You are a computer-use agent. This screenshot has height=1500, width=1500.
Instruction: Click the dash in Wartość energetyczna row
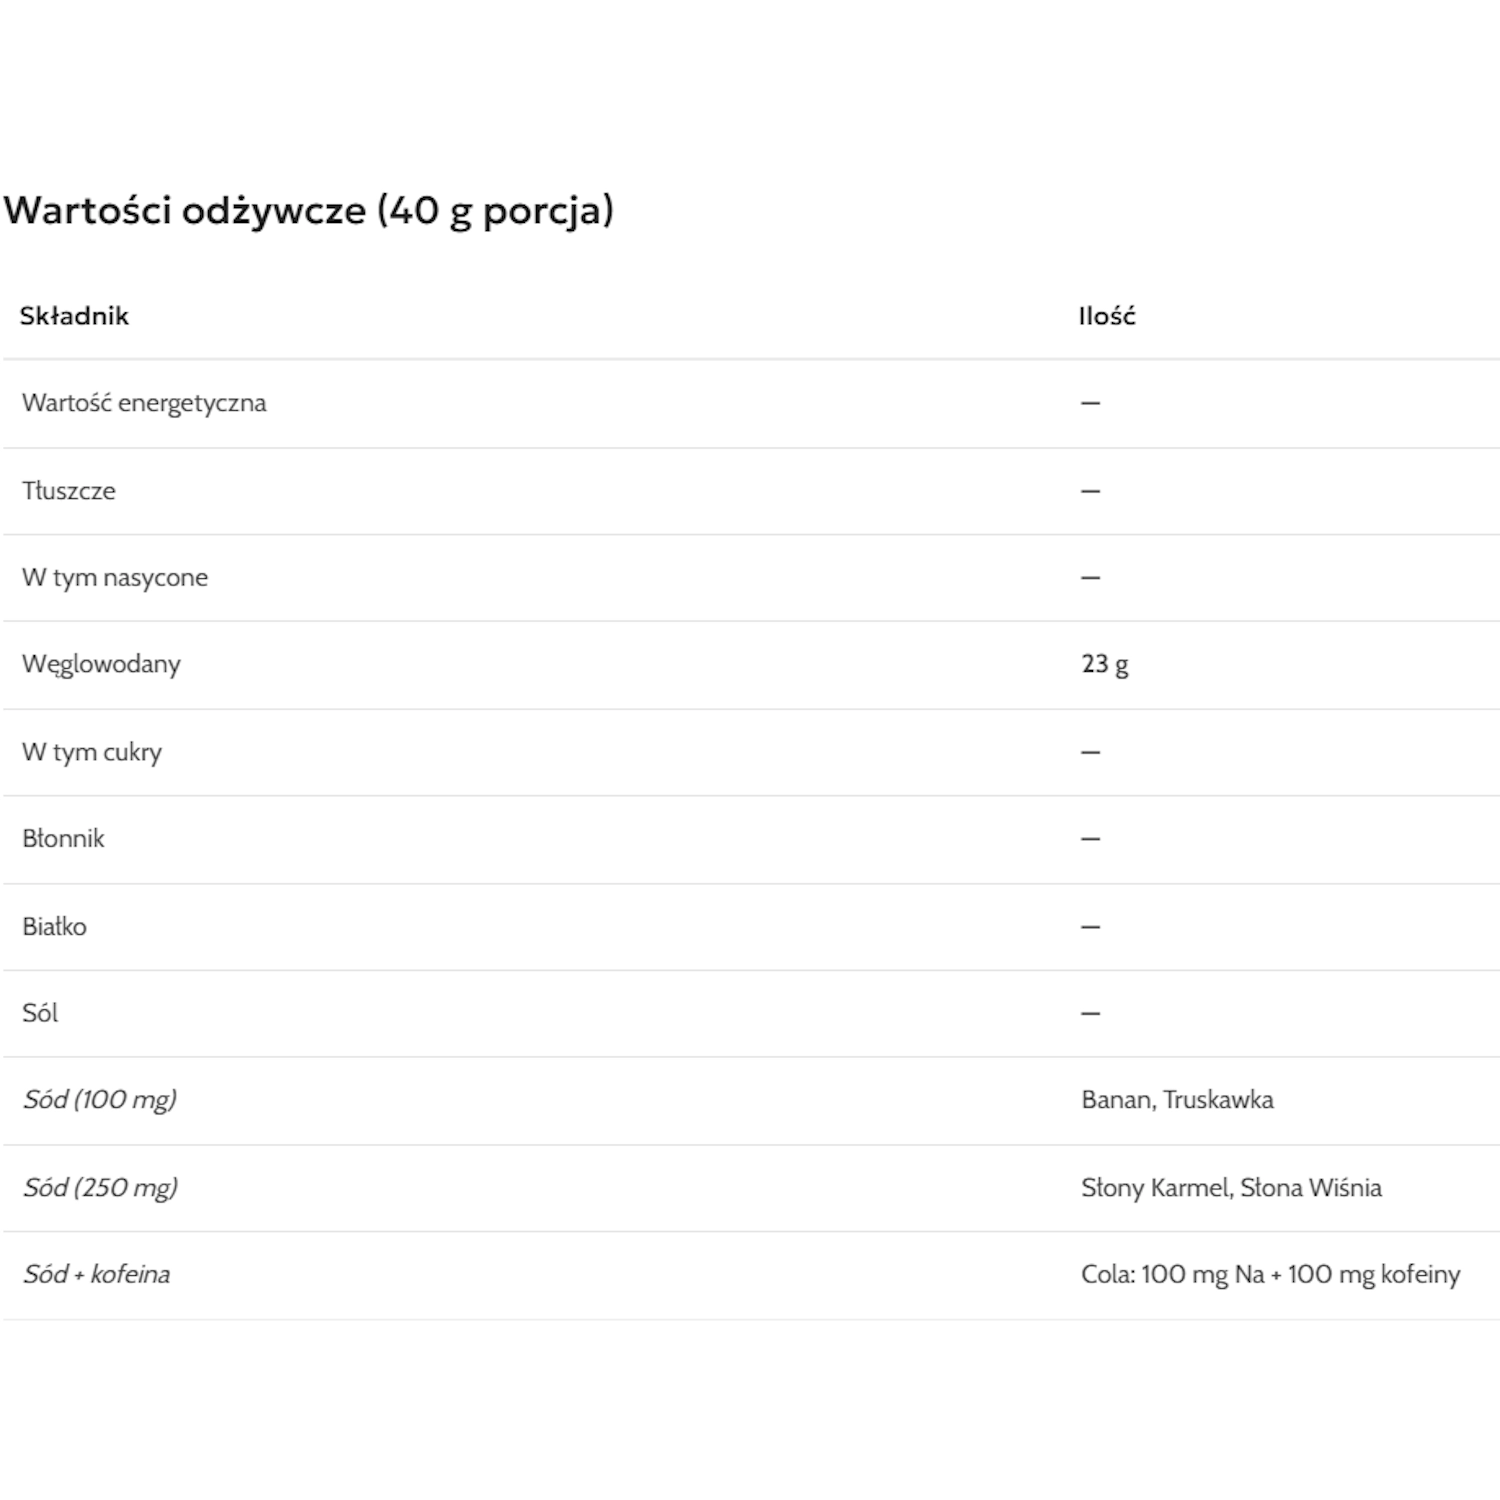coord(1090,403)
